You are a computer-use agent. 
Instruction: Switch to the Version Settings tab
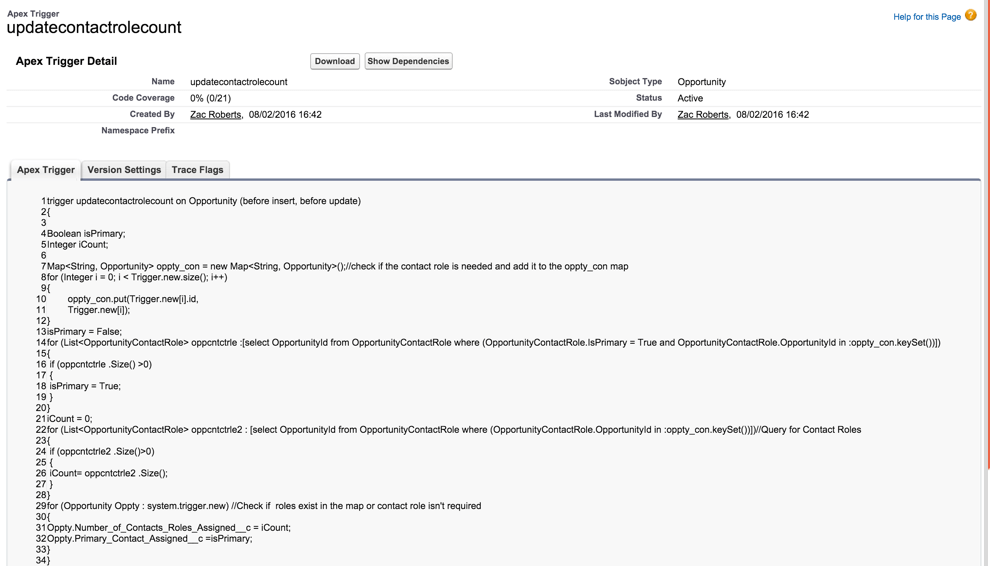pyautogui.click(x=124, y=170)
